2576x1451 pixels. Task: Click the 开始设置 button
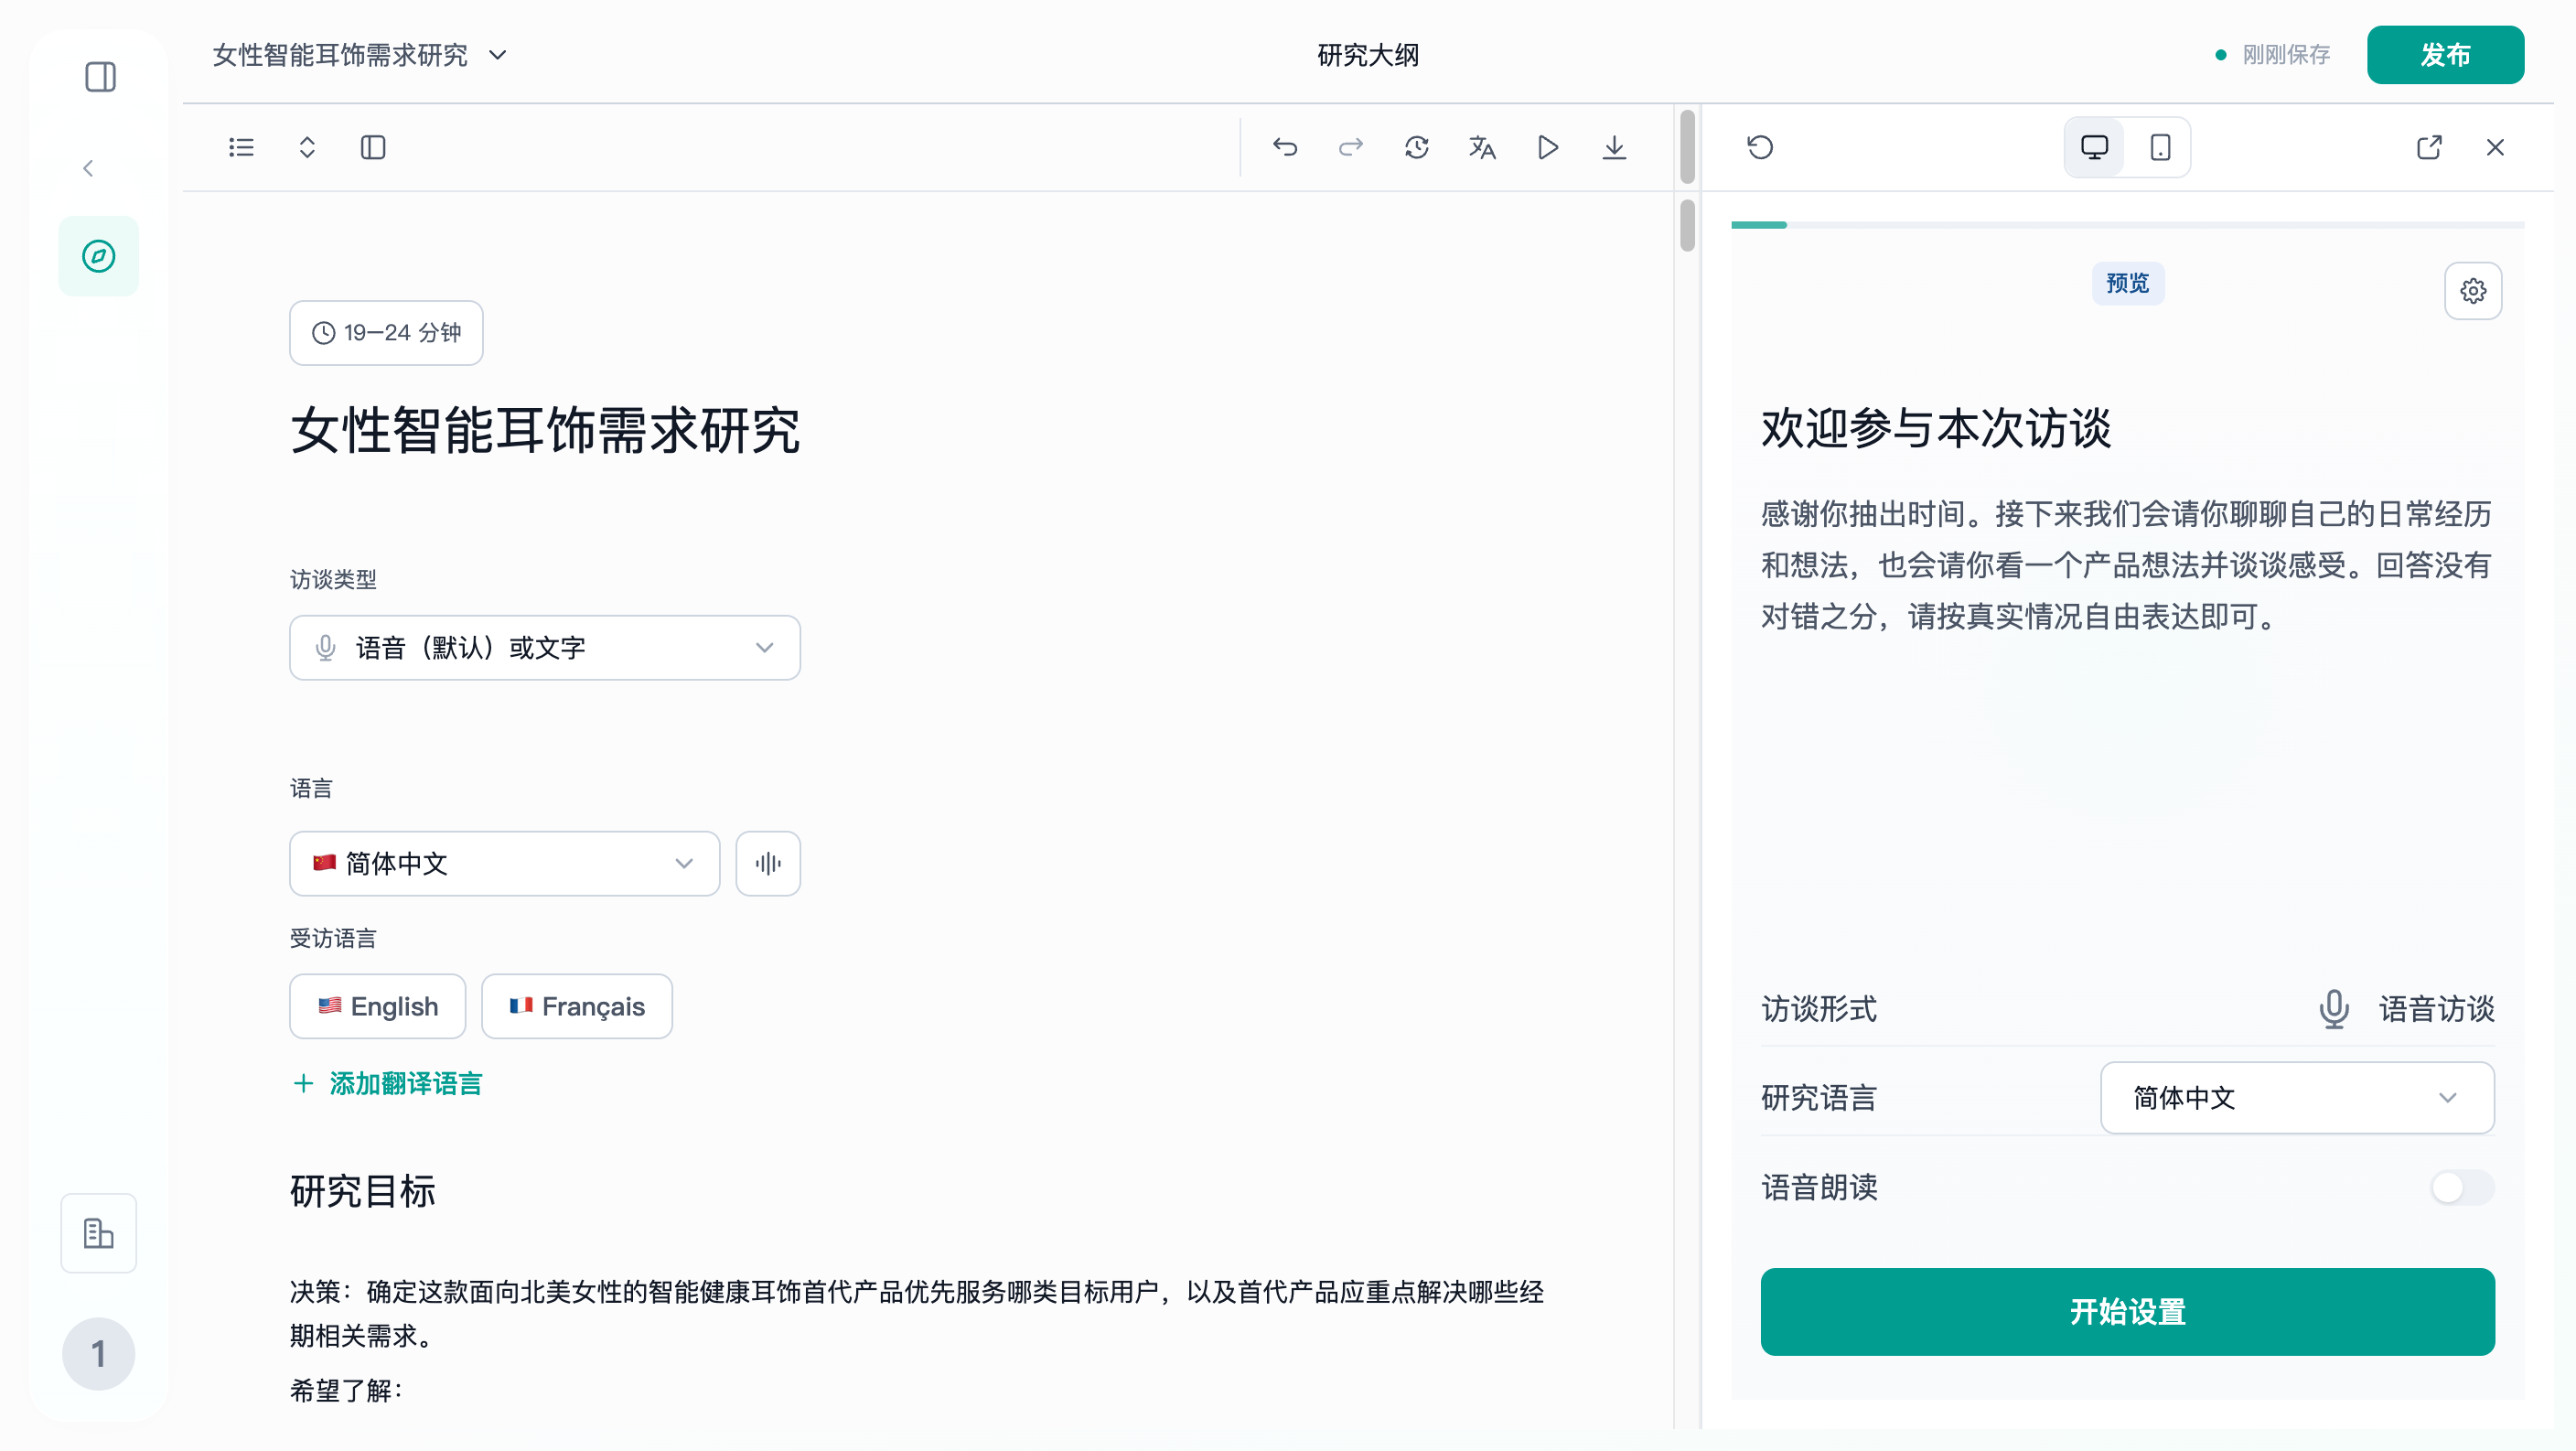click(x=2127, y=1311)
